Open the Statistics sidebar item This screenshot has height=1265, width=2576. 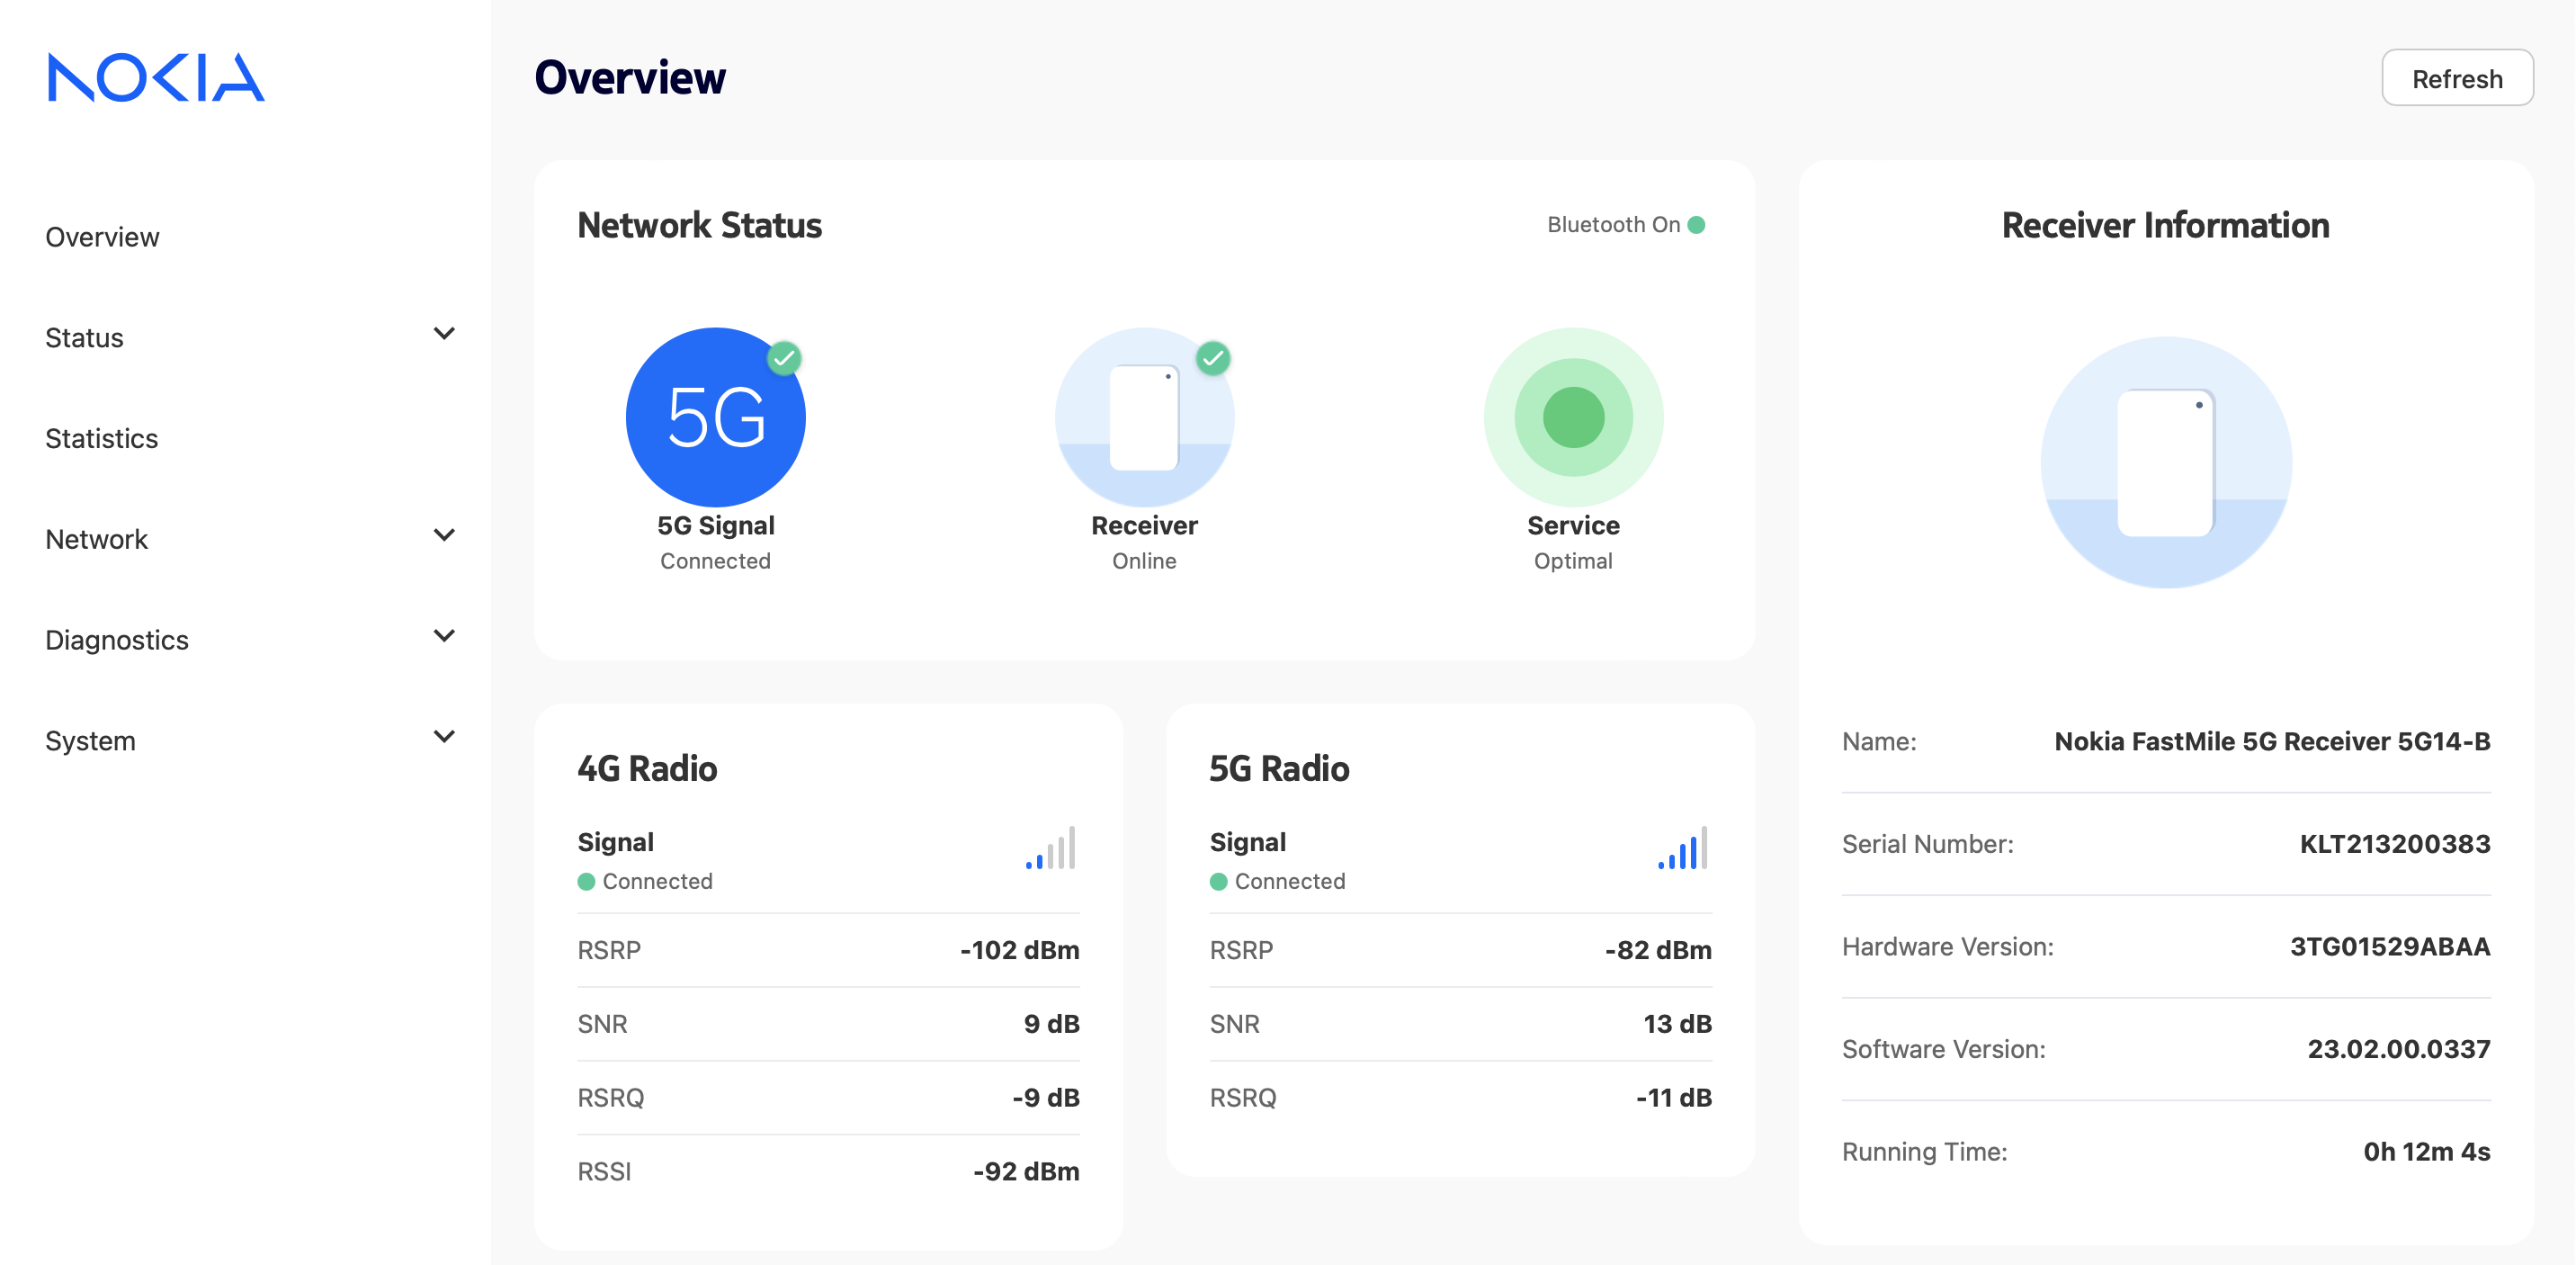pos(102,438)
